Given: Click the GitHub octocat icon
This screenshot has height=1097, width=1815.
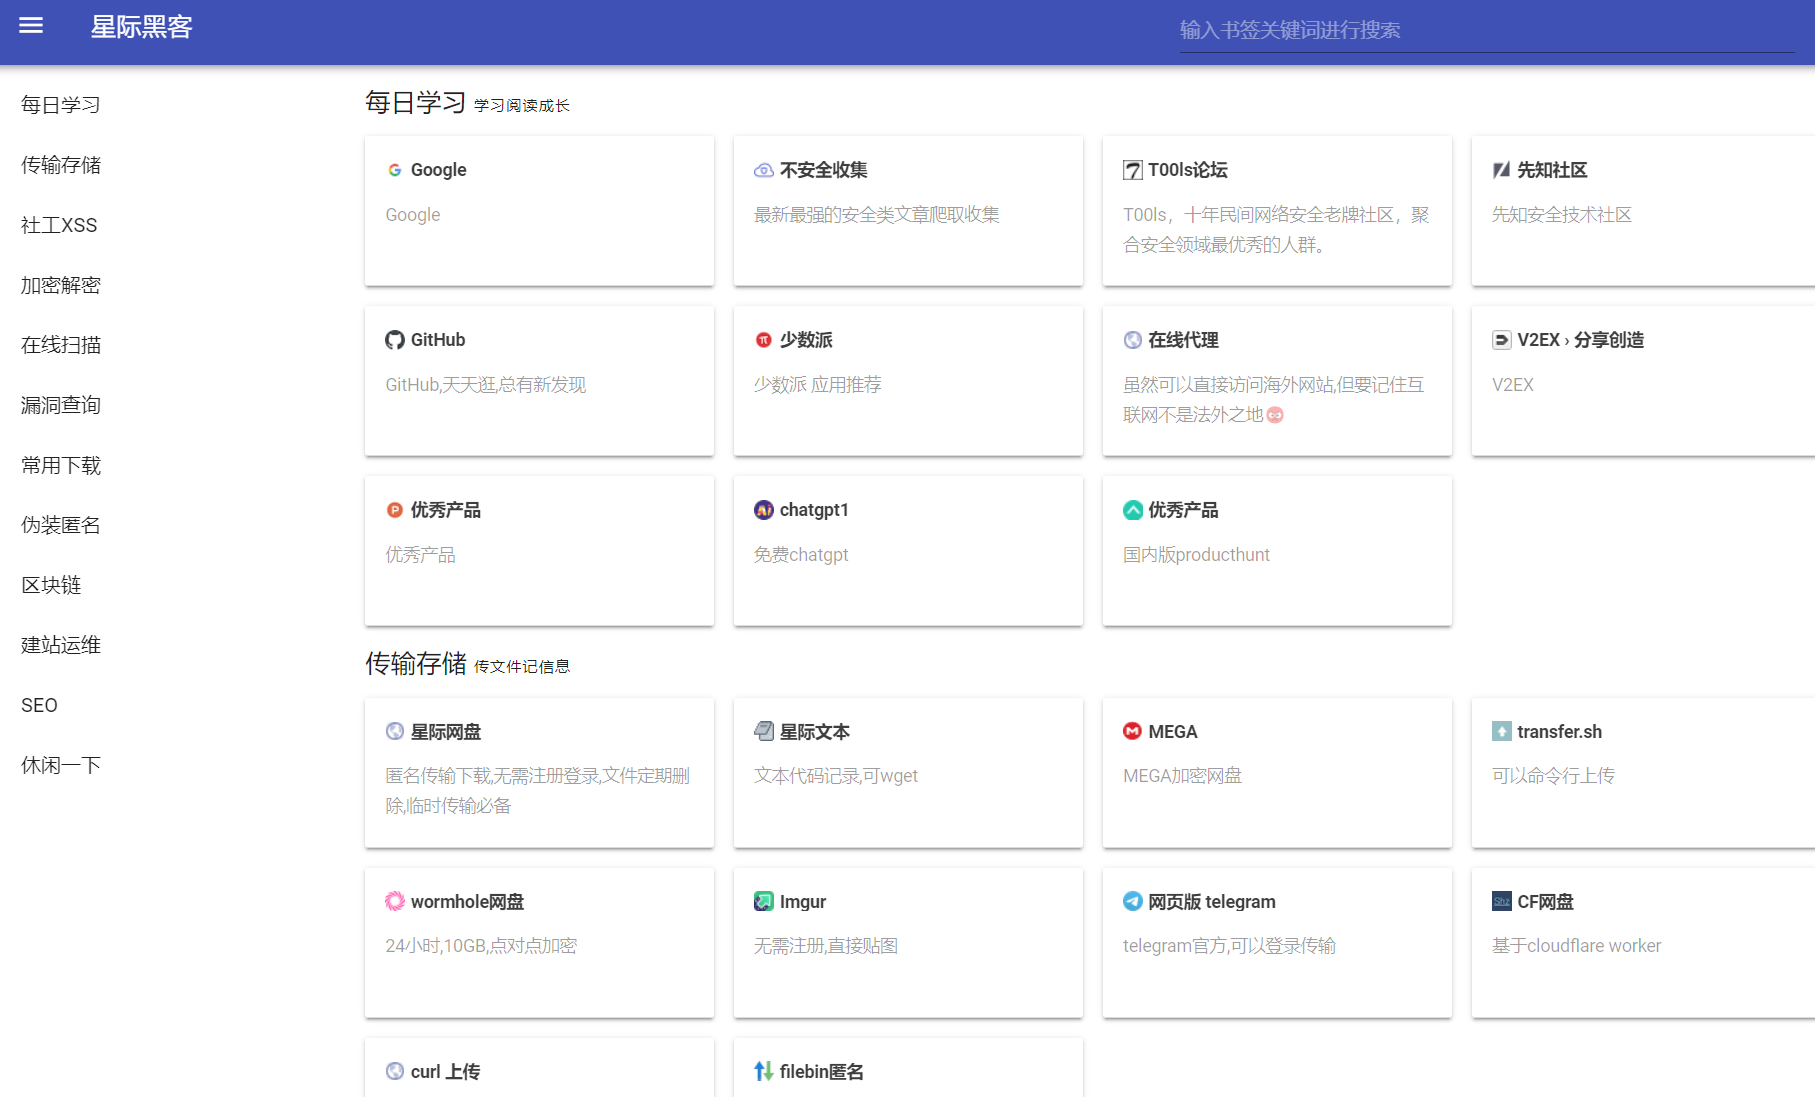Looking at the screenshot, I should [395, 340].
